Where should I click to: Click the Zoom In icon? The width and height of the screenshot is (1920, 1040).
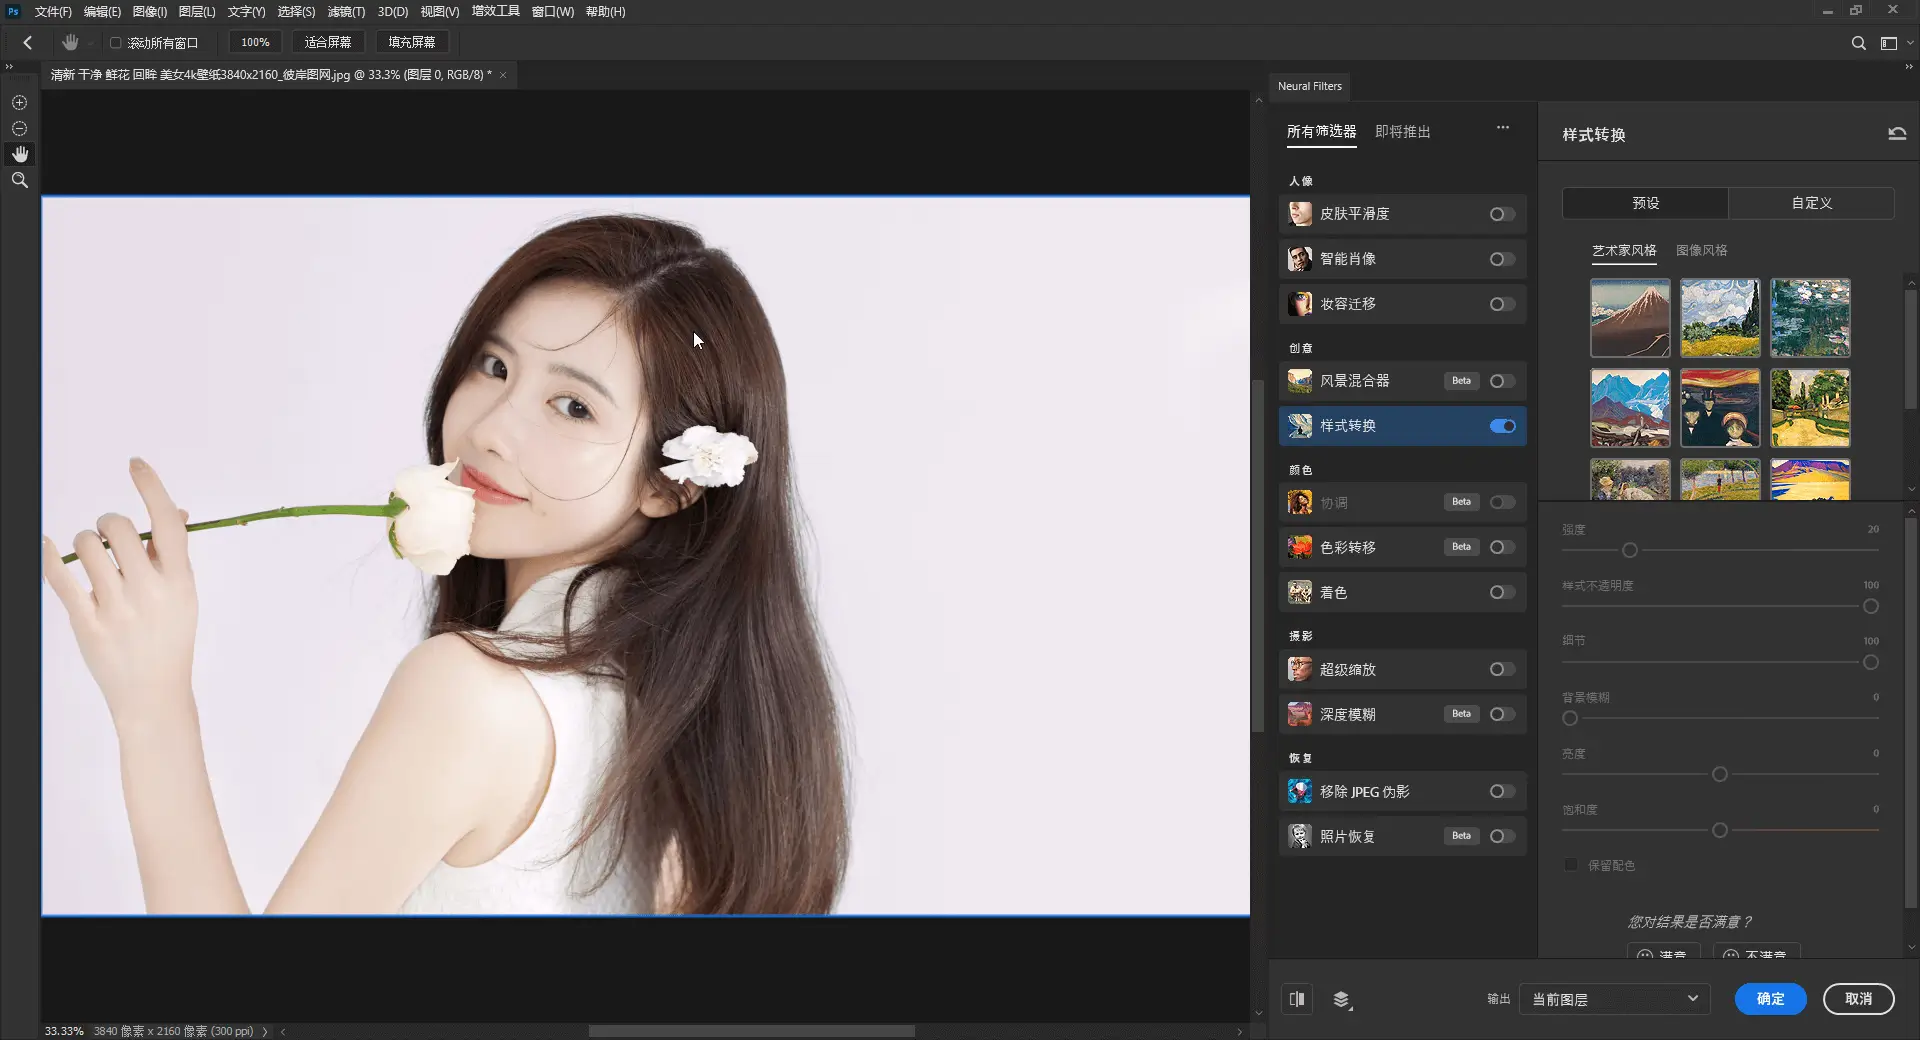tap(19, 103)
